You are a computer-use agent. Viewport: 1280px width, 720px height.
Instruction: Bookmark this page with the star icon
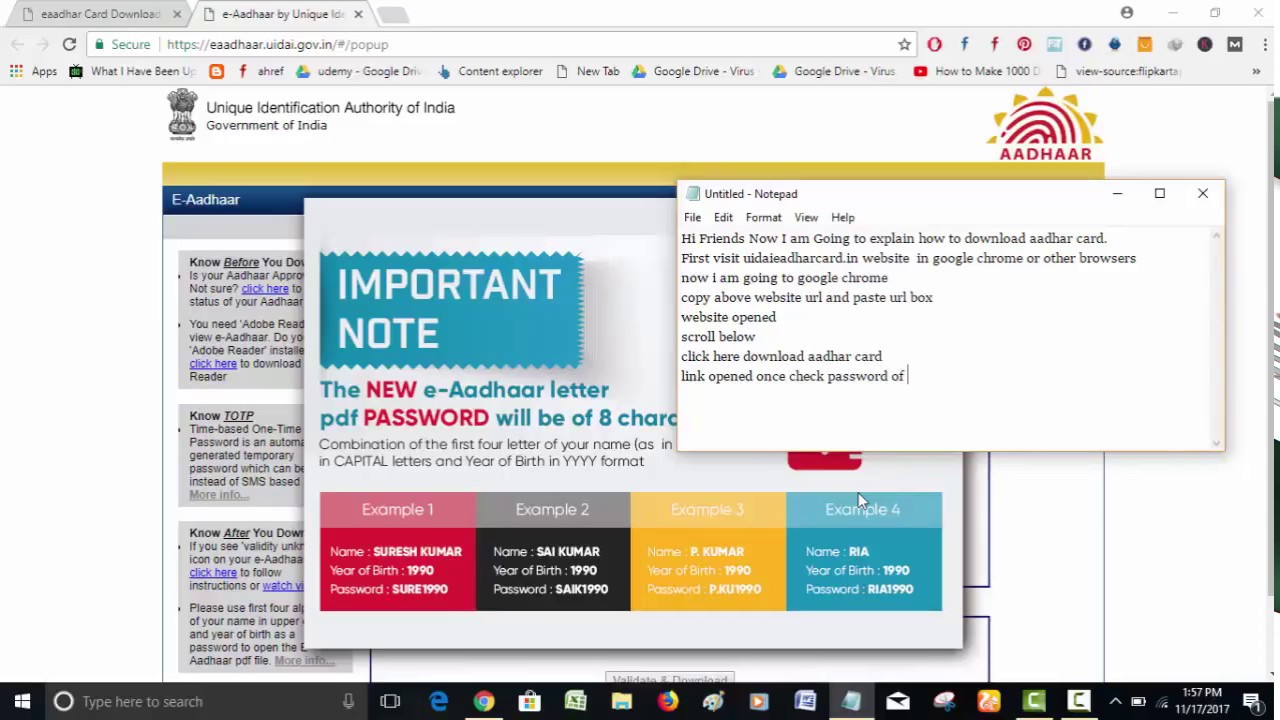point(904,44)
